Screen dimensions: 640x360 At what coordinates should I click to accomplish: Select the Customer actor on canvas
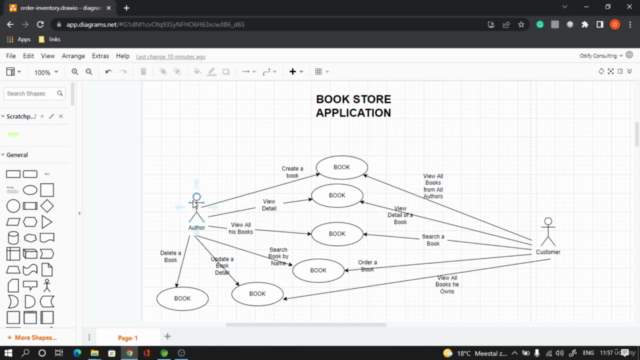coord(548,232)
